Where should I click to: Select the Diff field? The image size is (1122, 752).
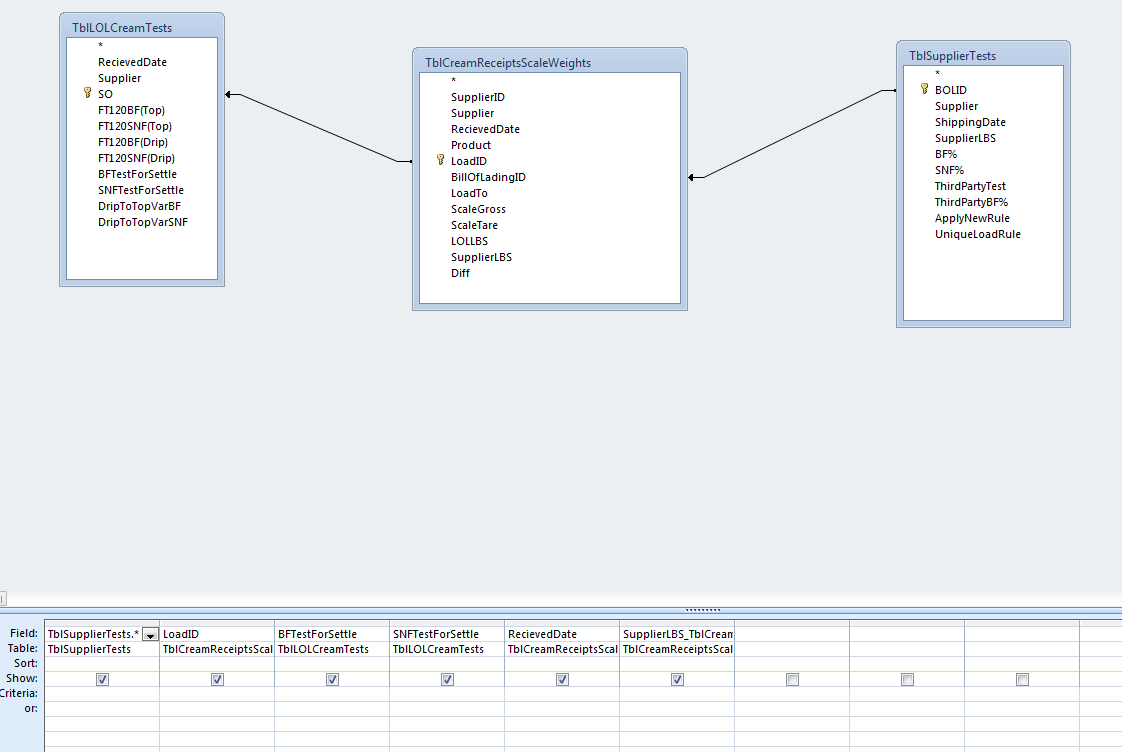click(460, 273)
